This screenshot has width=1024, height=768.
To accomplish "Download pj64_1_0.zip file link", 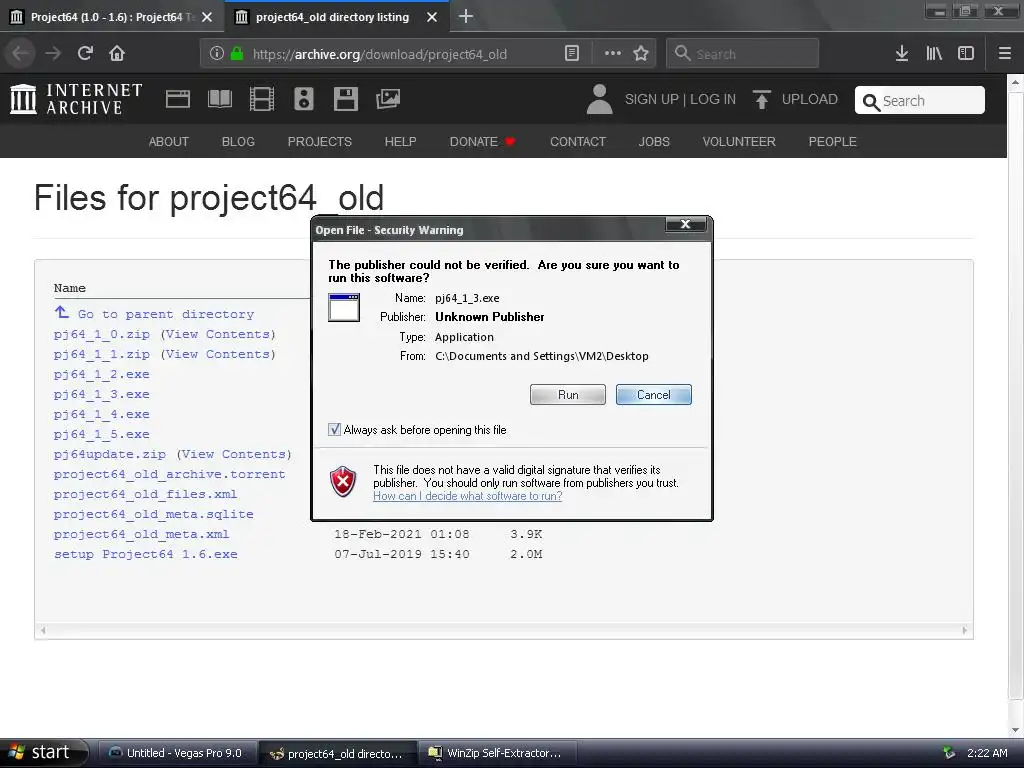I will (101, 334).
